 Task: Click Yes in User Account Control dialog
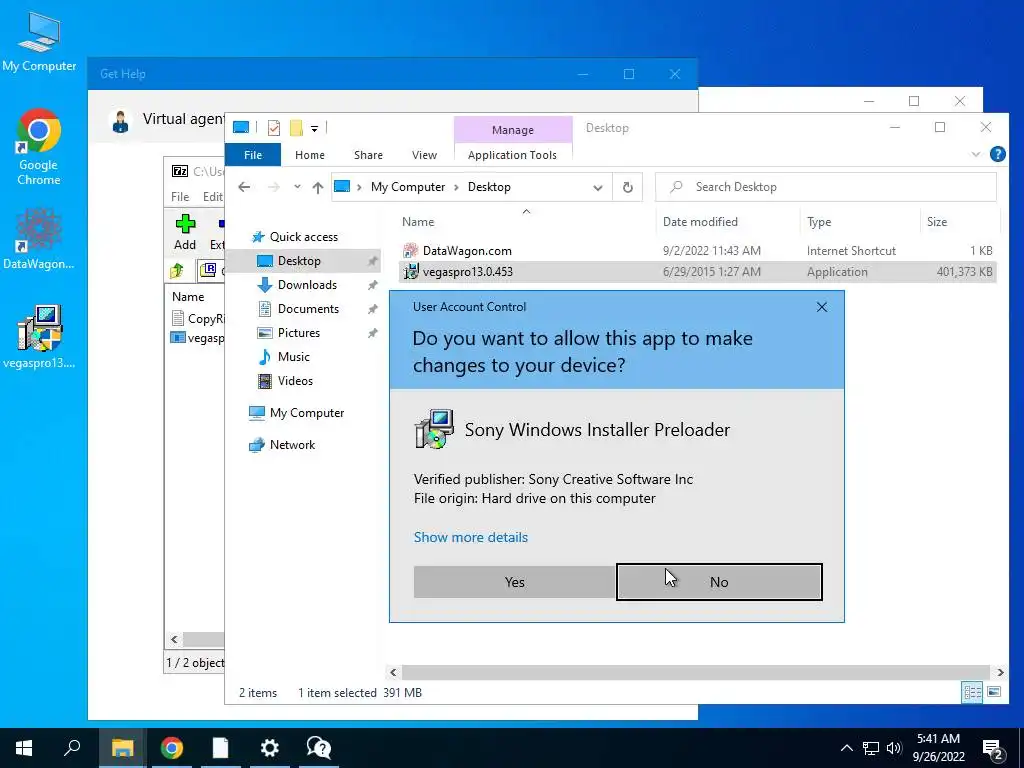point(515,582)
